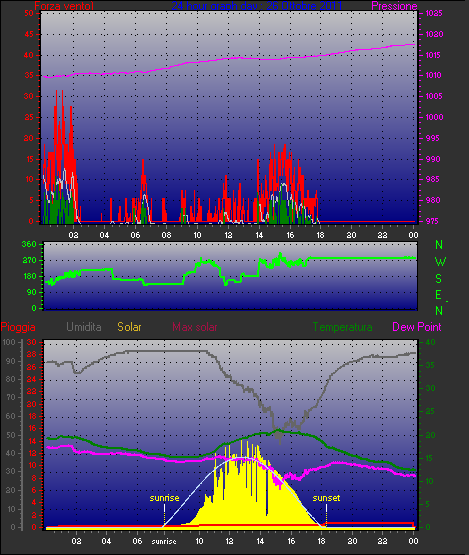Click the 1035 pressure axis value
469x555 pixels.
pyautogui.click(x=434, y=13)
